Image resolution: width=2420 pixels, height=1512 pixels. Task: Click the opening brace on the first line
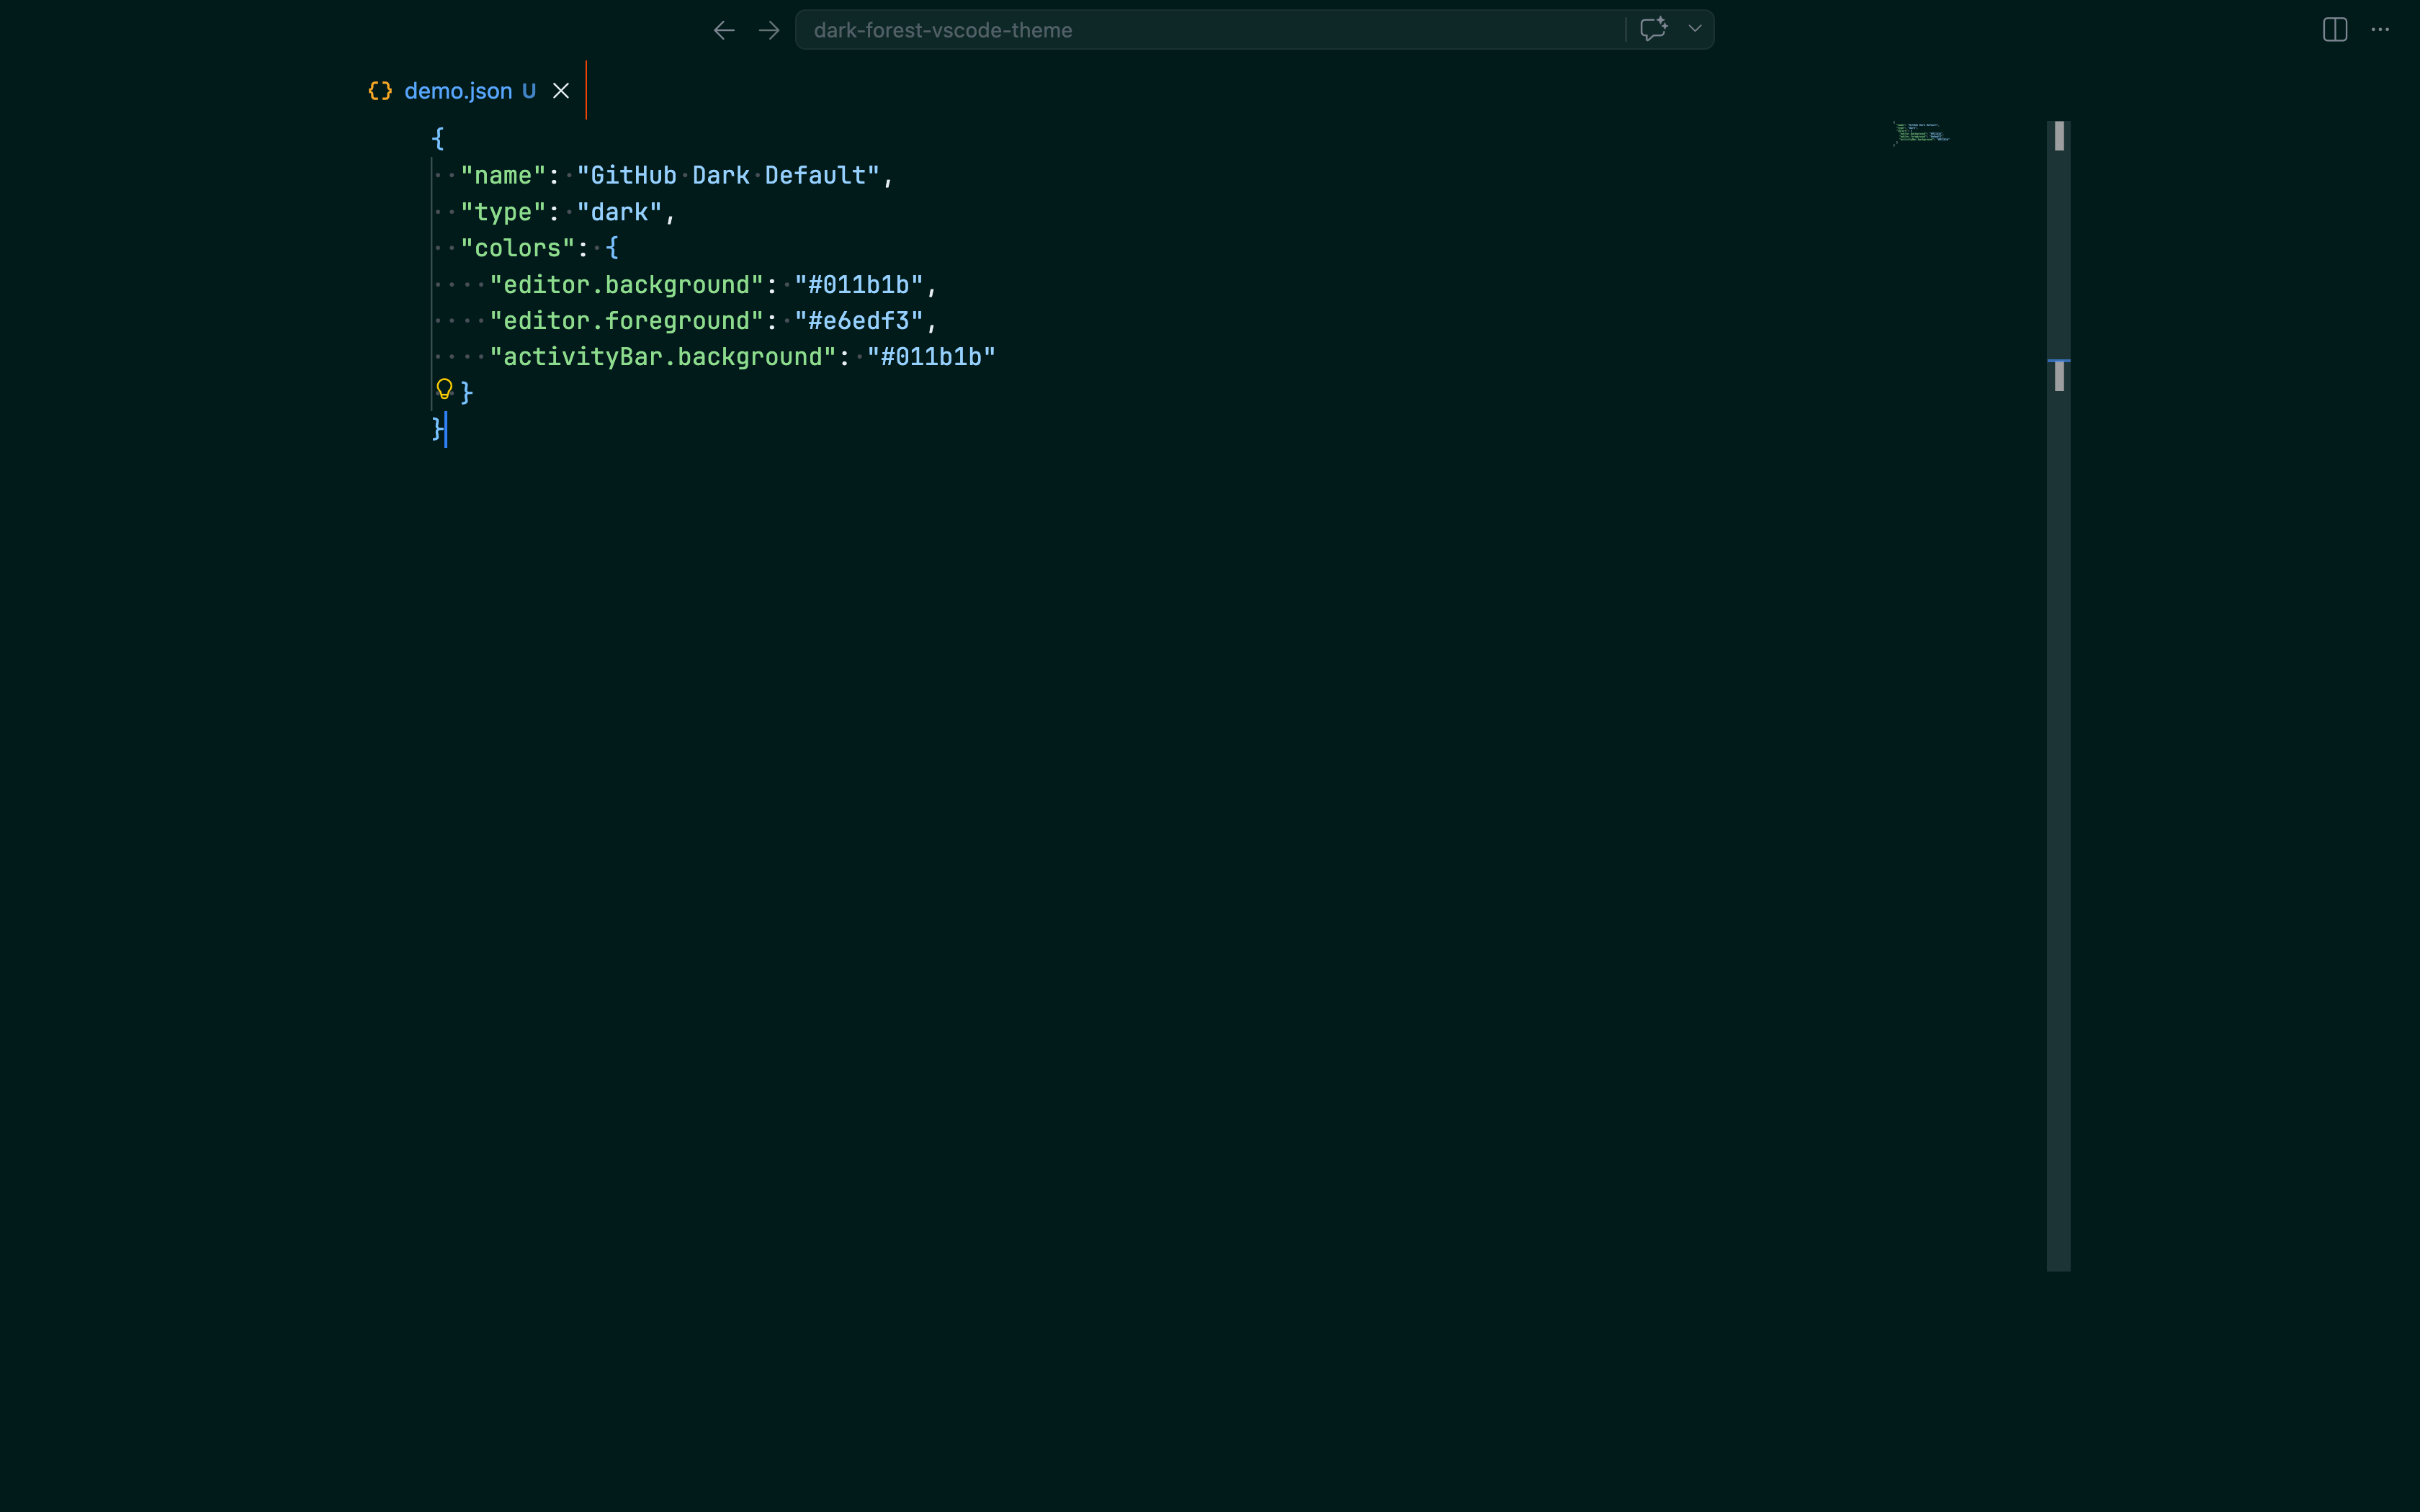point(438,139)
